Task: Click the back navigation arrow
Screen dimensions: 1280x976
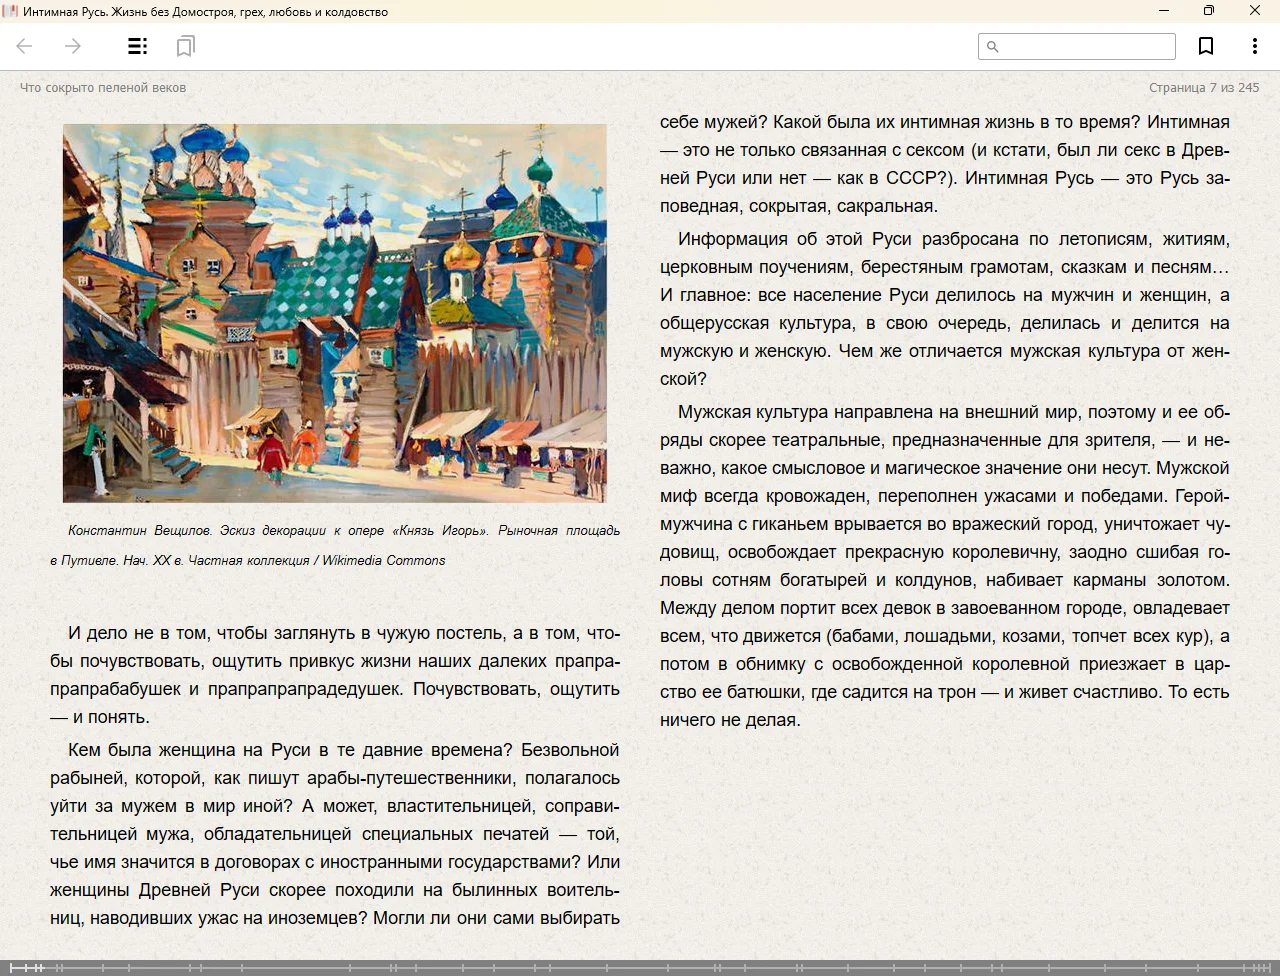Action: [x=25, y=46]
